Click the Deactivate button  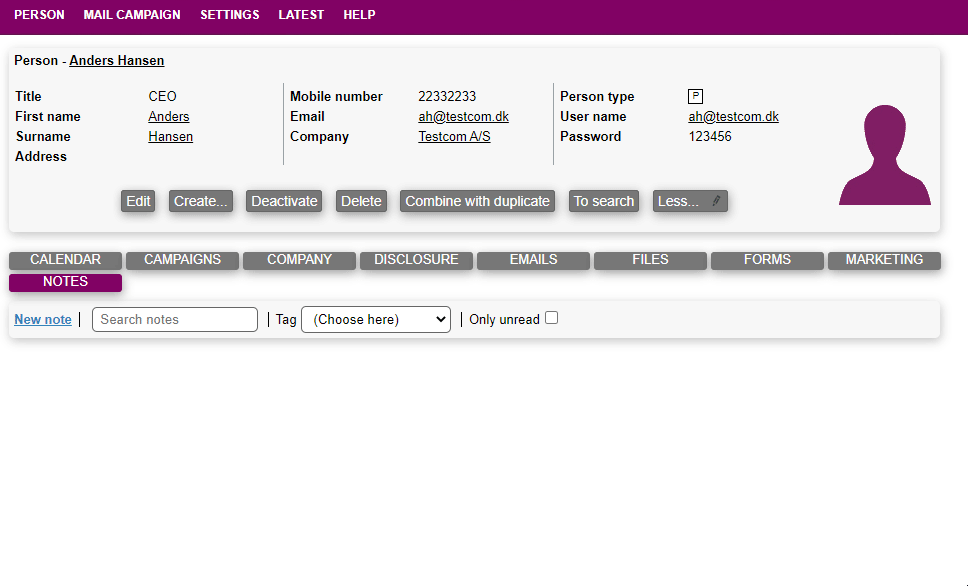click(284, 201)
